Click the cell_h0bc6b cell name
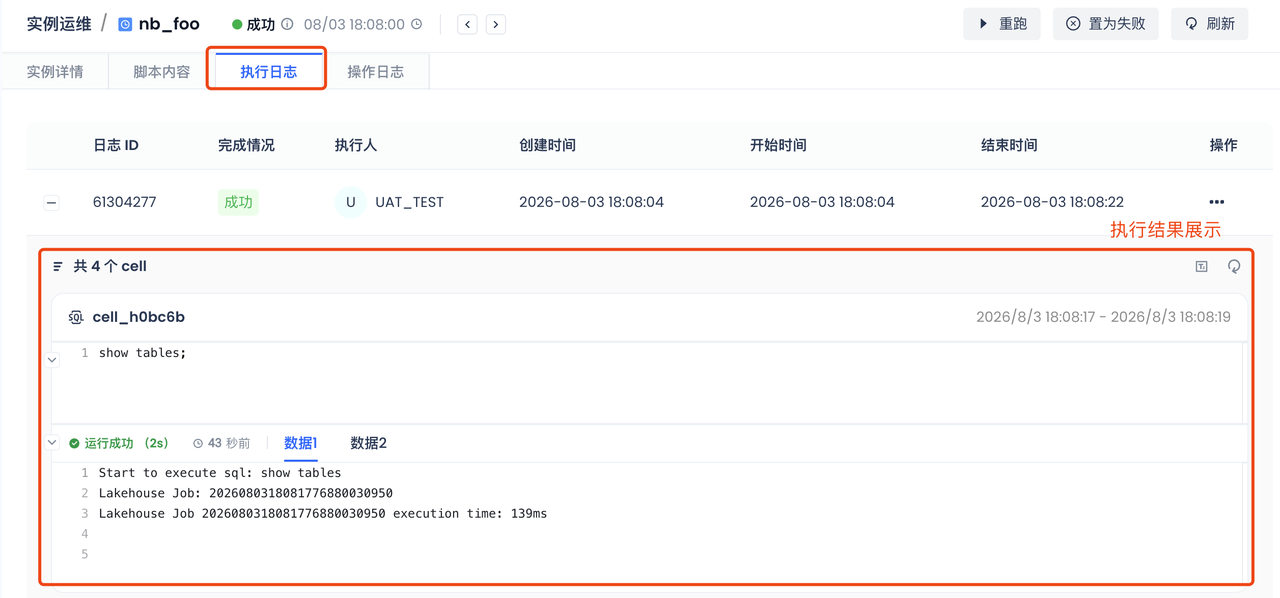 pyautogui.click(x=139, y=317)
